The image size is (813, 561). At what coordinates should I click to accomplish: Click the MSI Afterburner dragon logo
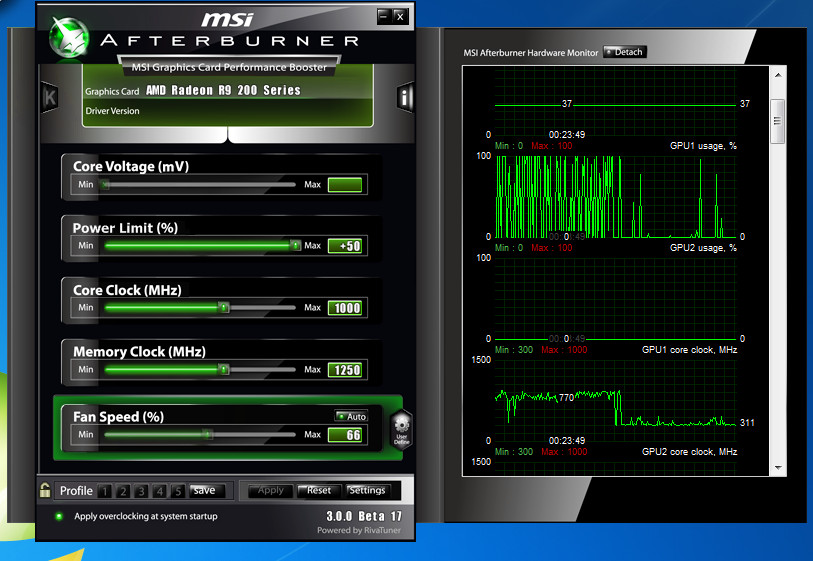(x=68, y=38)
